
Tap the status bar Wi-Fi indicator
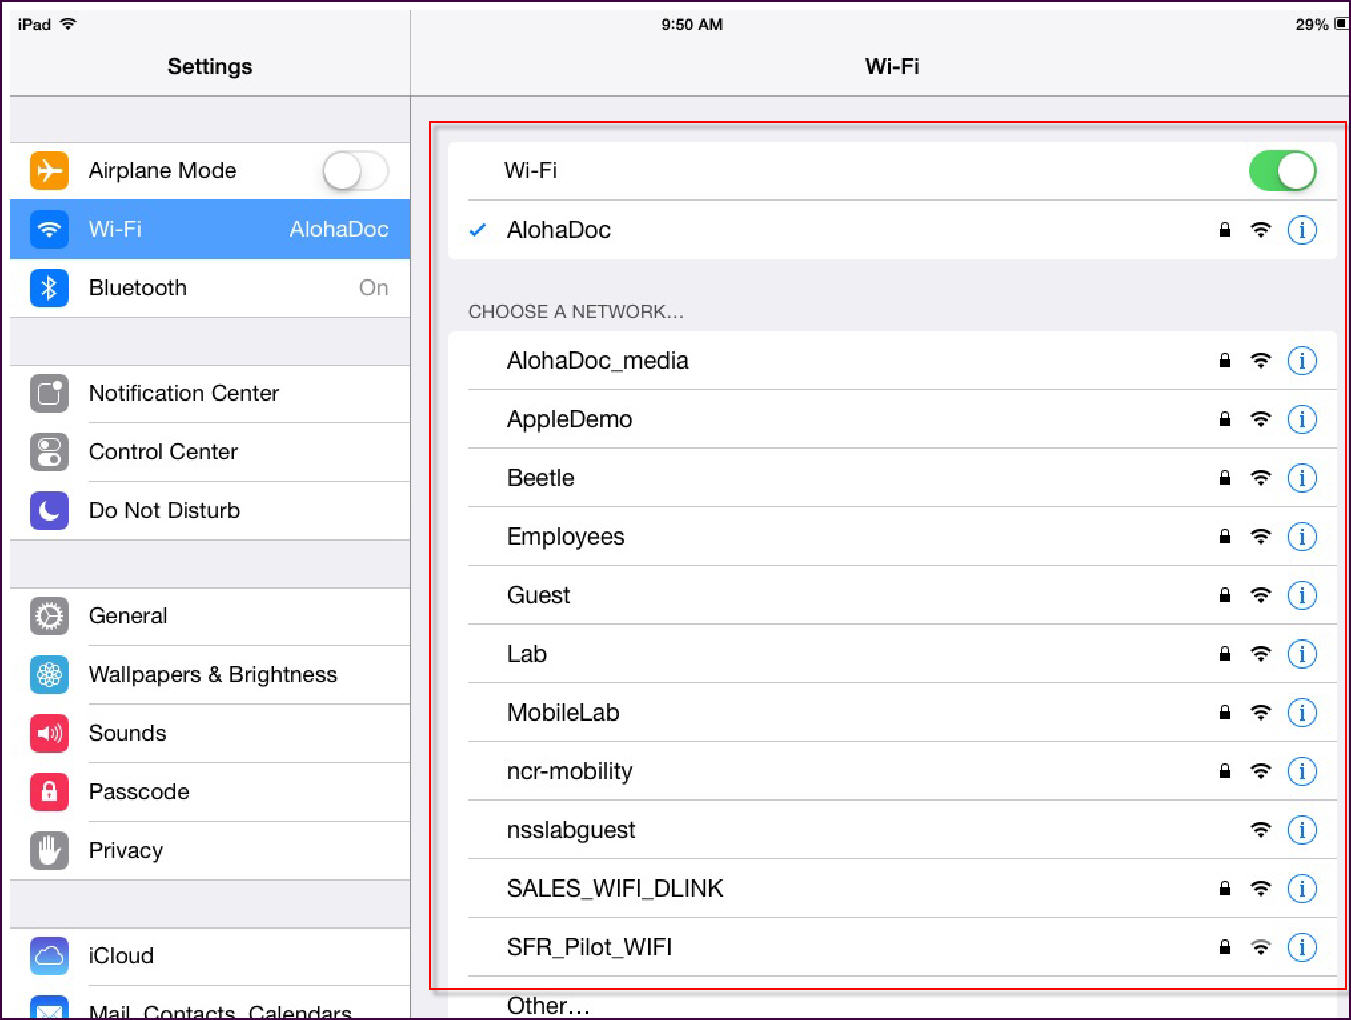[68, 24]
